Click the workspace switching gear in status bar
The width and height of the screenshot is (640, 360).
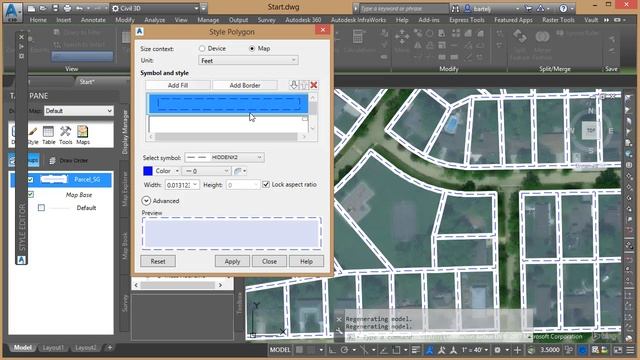coord(498,350)
